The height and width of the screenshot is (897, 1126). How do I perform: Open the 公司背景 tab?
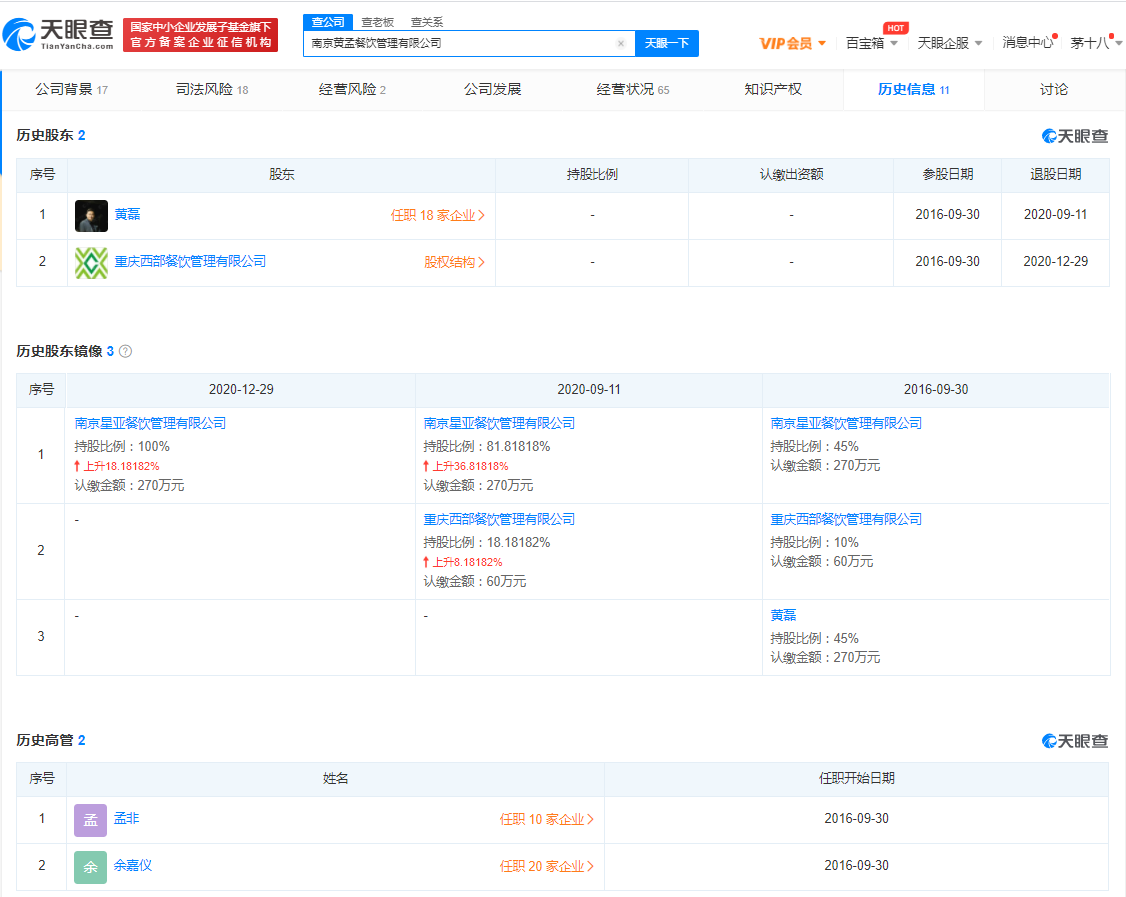pos(71,89)
